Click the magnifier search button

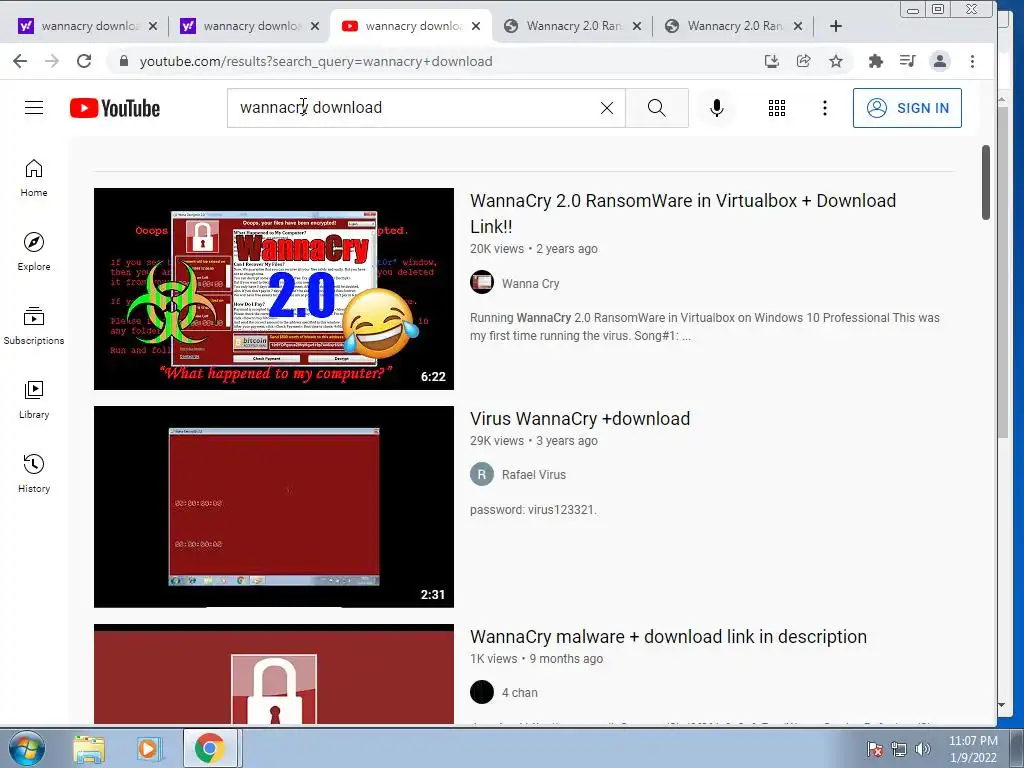pos(656,108)
